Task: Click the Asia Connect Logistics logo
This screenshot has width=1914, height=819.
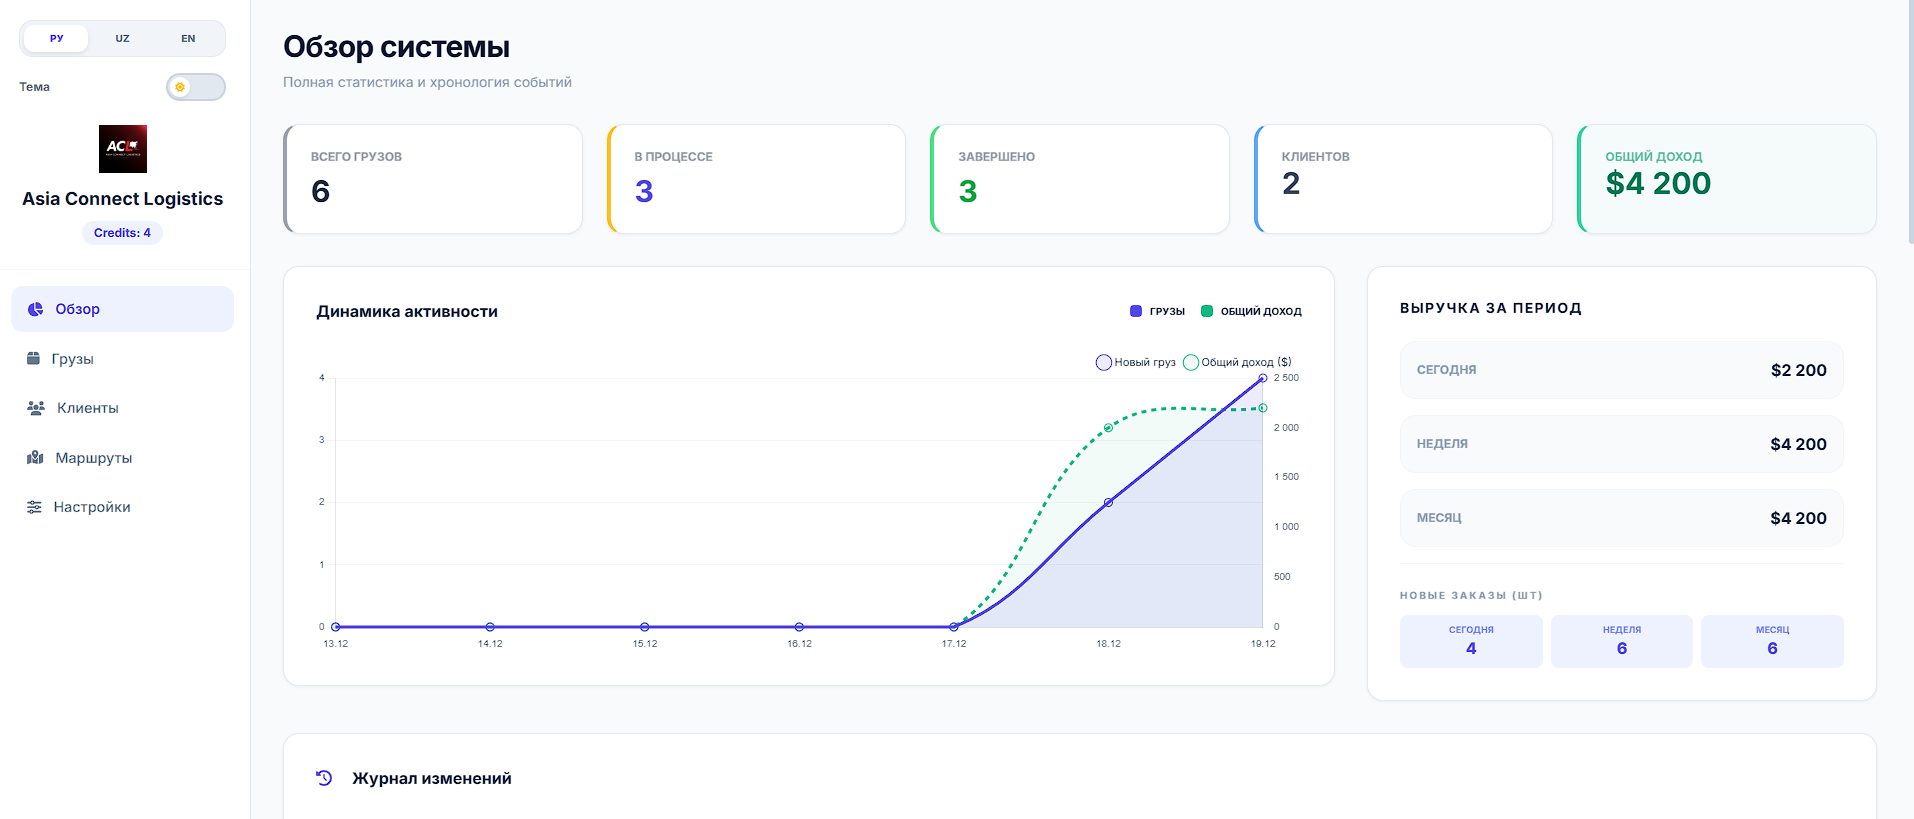Action: pos(122,149)
